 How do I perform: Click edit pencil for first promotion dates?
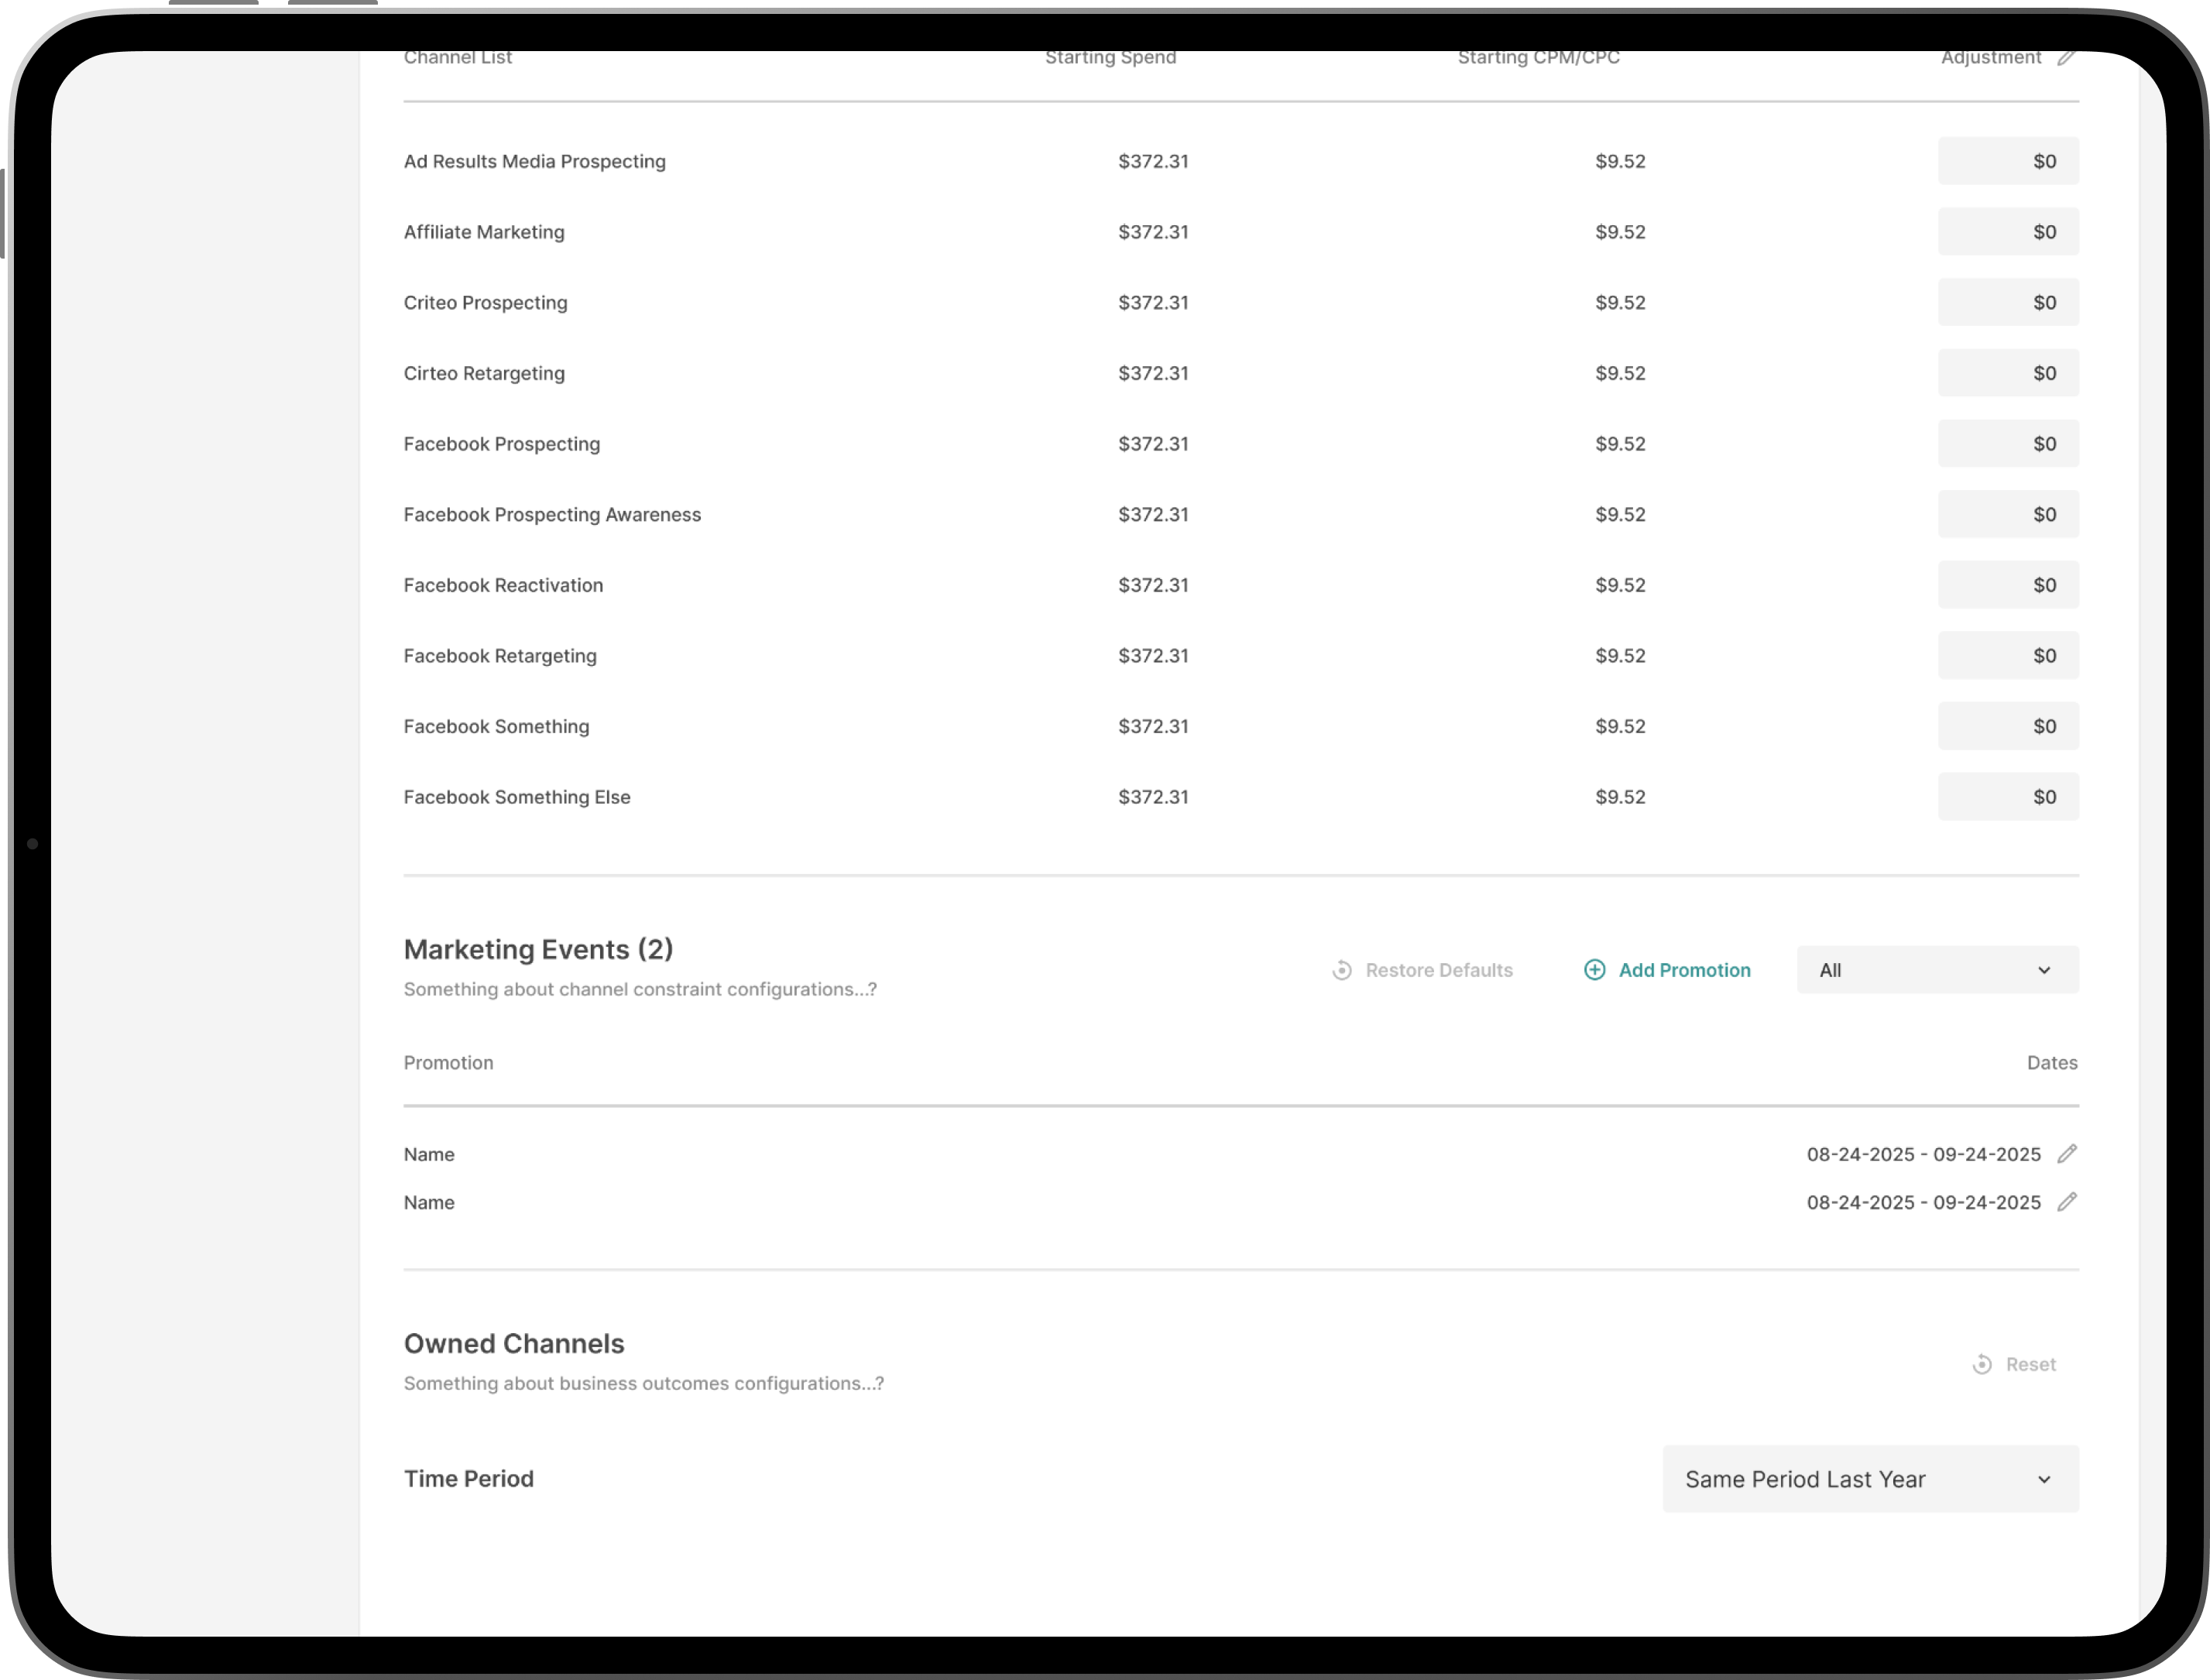tap(2066, 1154)
